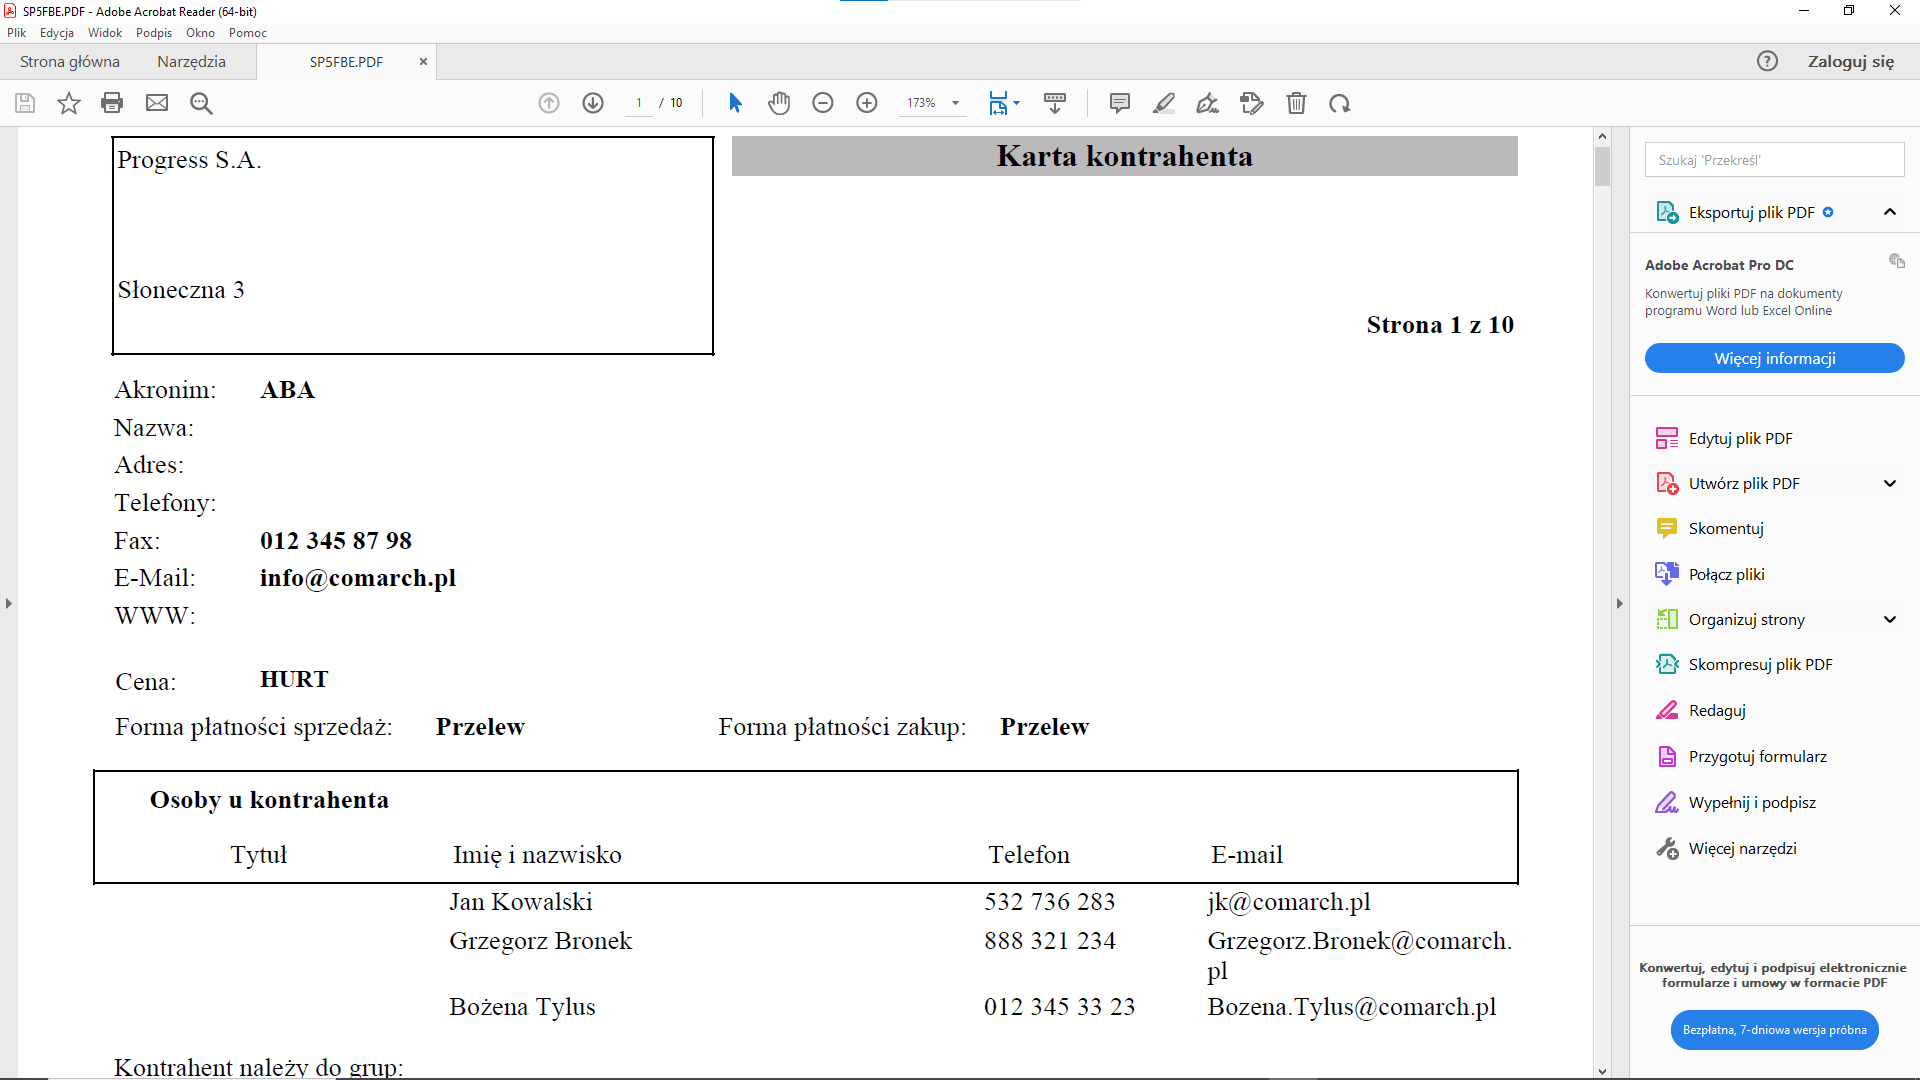This screenshot has width=1920, height=1080.
Task: Add a sticky note comment
Action: point(1120,103)
